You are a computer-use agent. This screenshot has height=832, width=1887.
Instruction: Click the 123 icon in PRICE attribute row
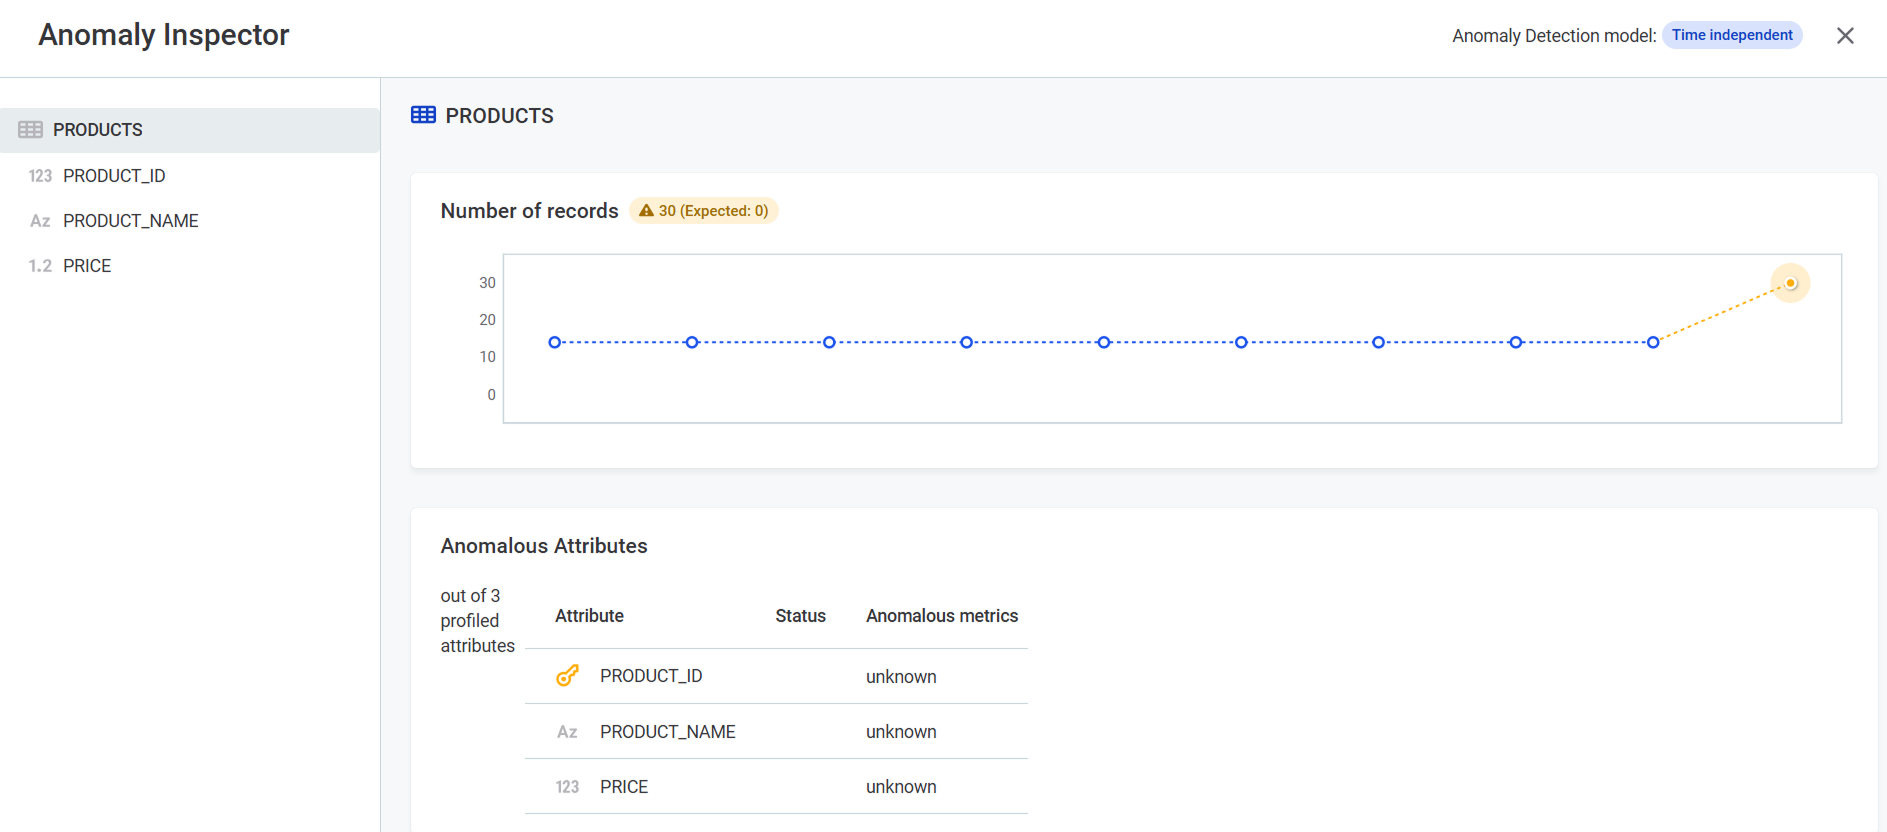coord(567,787)
